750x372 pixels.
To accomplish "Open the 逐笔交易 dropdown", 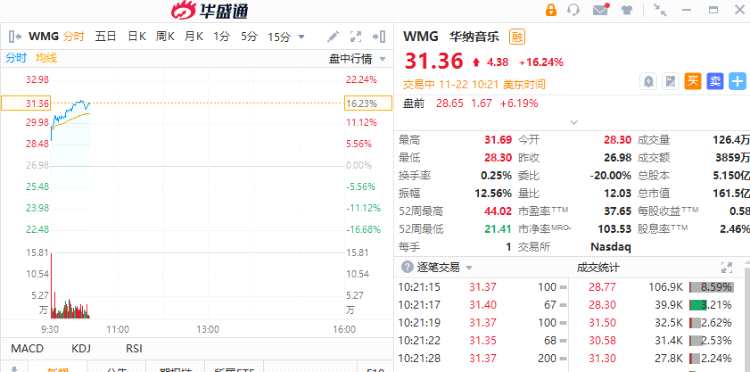I will 469,267.
